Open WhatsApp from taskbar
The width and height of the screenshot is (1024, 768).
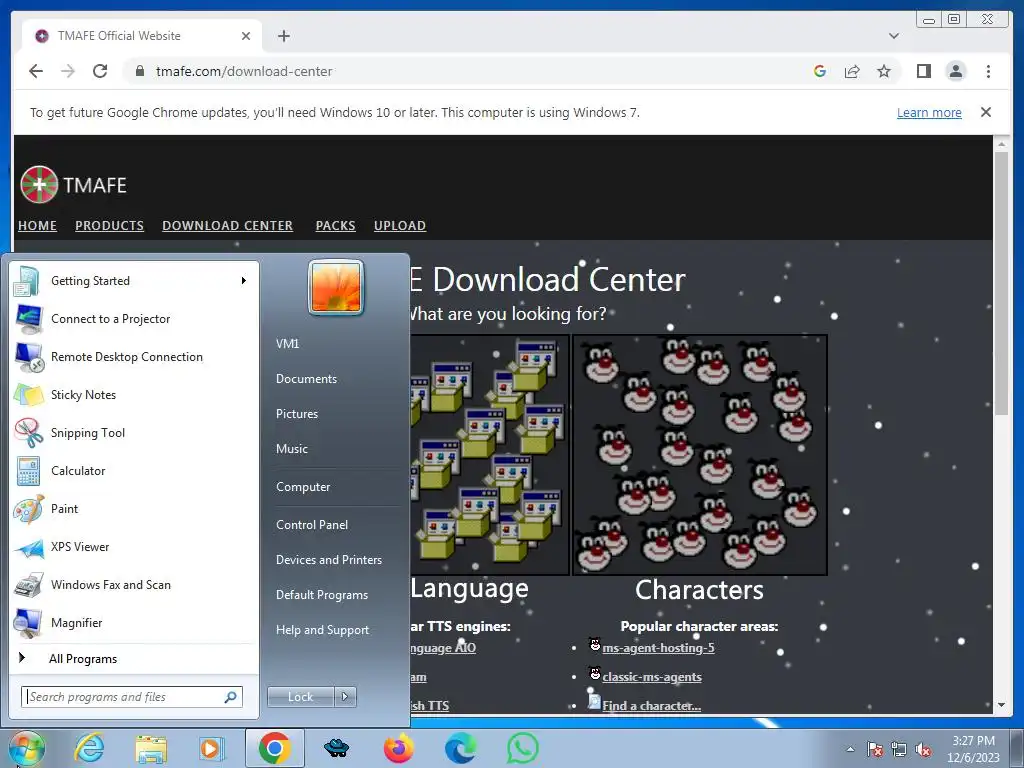522,748
